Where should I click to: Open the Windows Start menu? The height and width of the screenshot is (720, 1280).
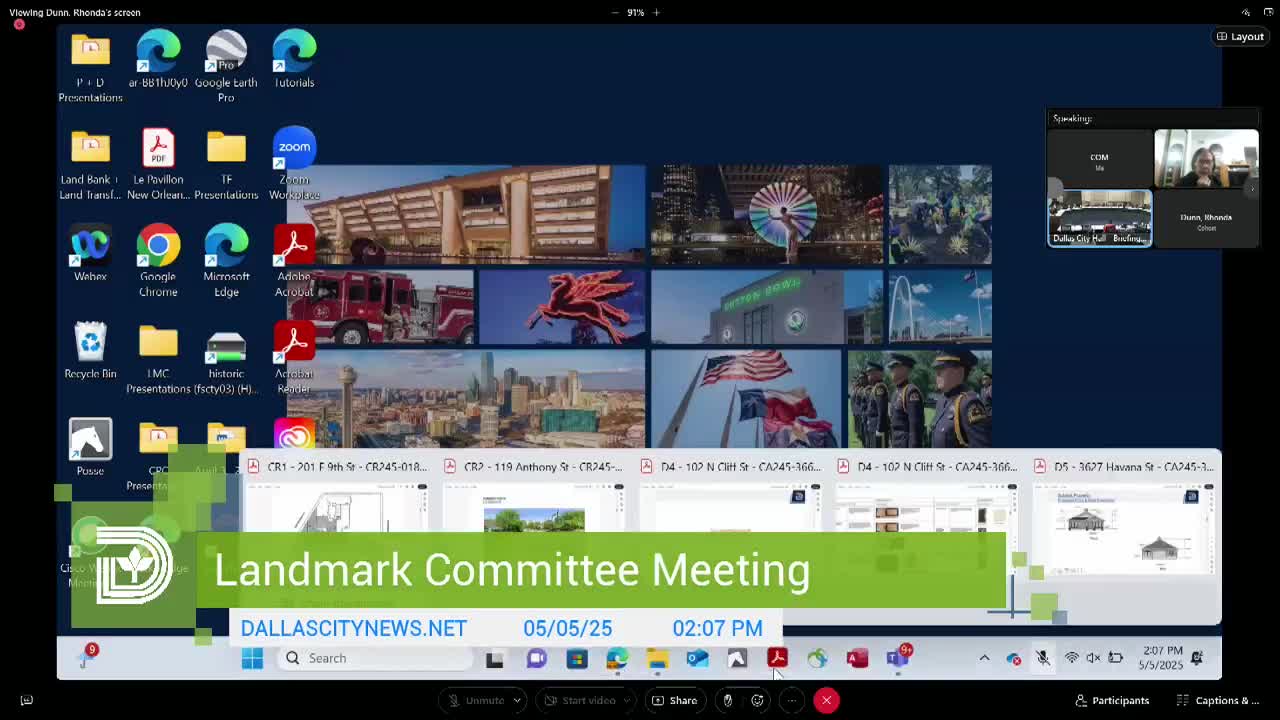pos(252,658)
